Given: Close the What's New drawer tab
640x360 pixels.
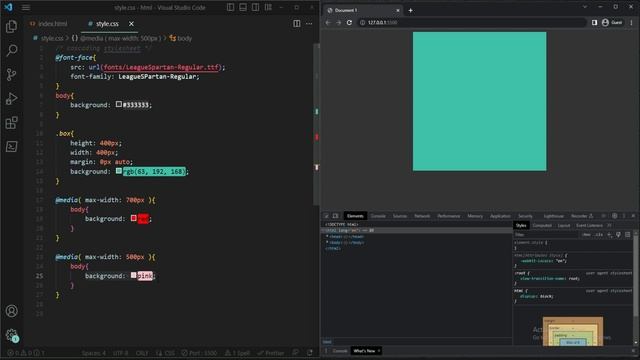Looking at the screenshot, I should point(379,351).
